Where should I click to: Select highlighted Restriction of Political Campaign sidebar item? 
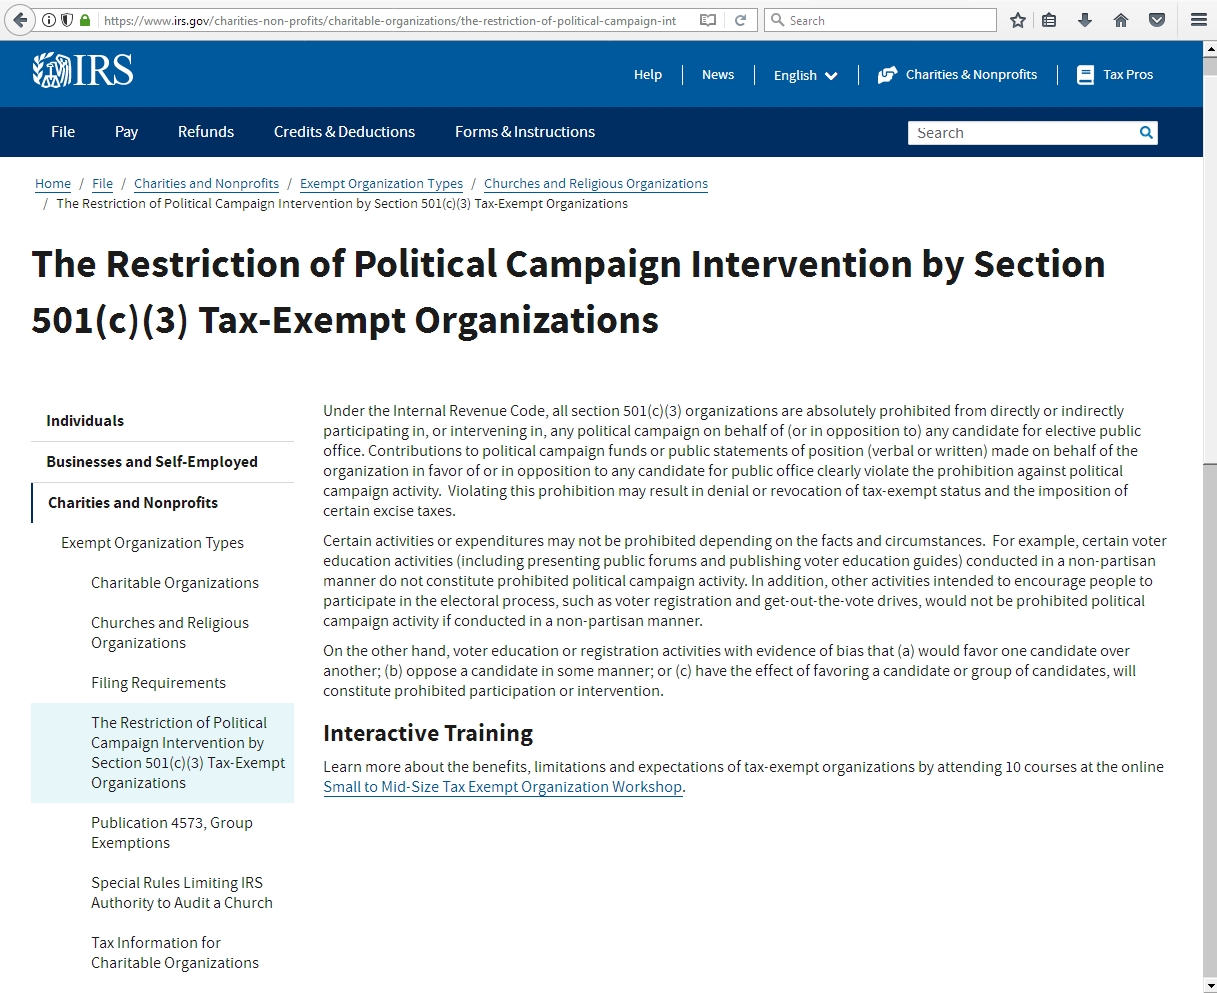point(163,753)
